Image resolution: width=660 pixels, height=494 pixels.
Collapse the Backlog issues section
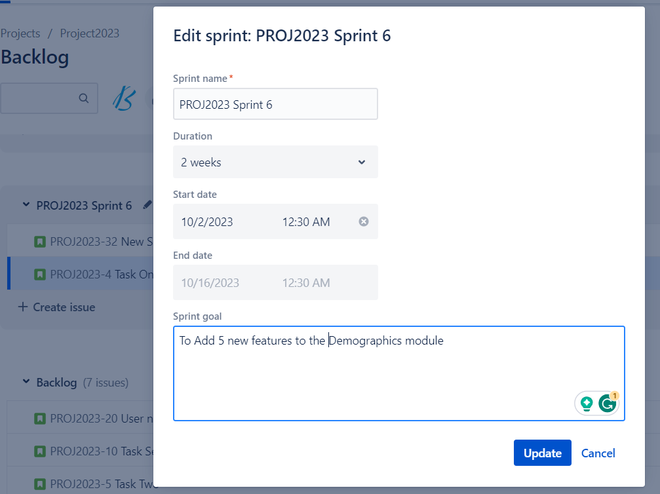click(26, 382)
